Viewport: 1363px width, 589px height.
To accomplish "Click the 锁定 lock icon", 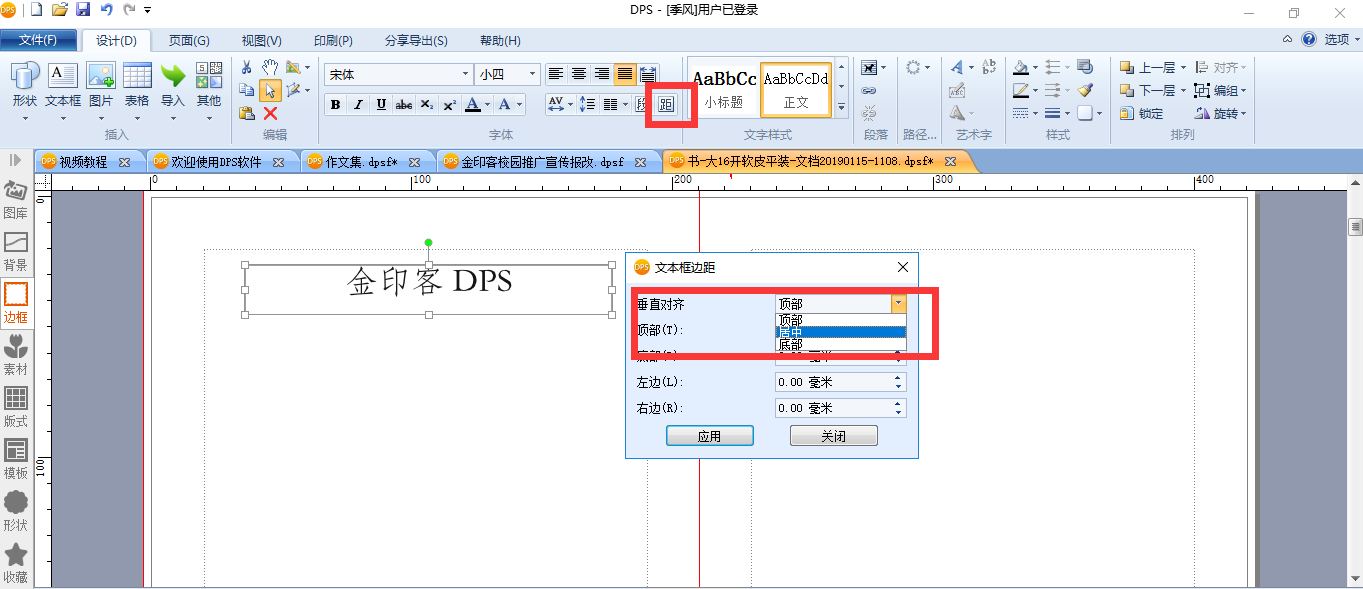I will pyautogui.click(x=1141, y=113).
